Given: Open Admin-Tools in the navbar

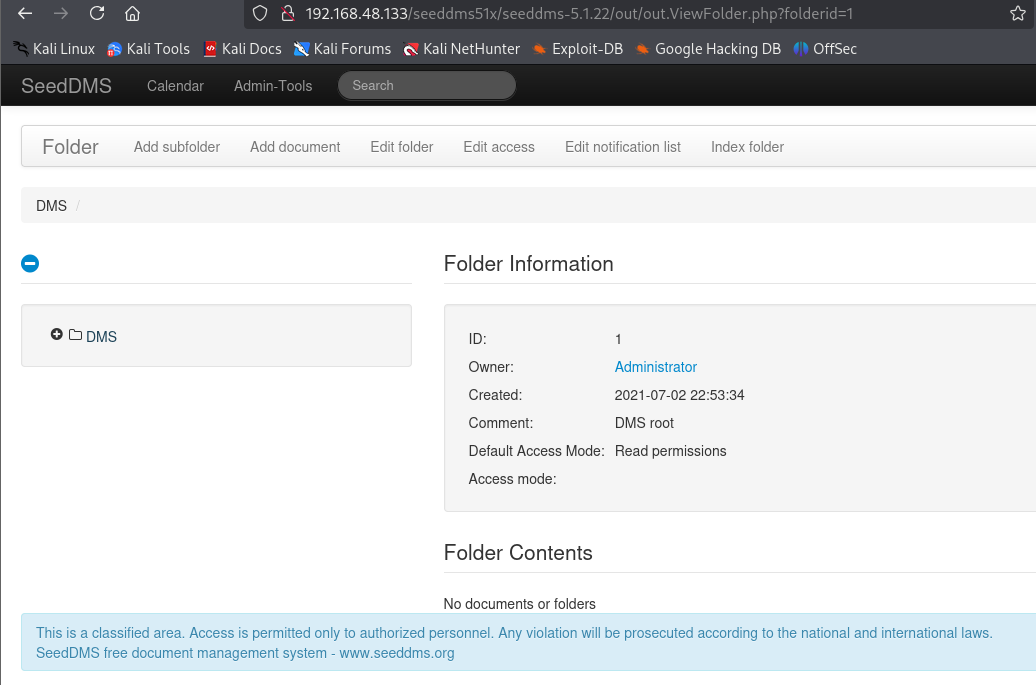Looking at the screenshot, I should [273, 86].
